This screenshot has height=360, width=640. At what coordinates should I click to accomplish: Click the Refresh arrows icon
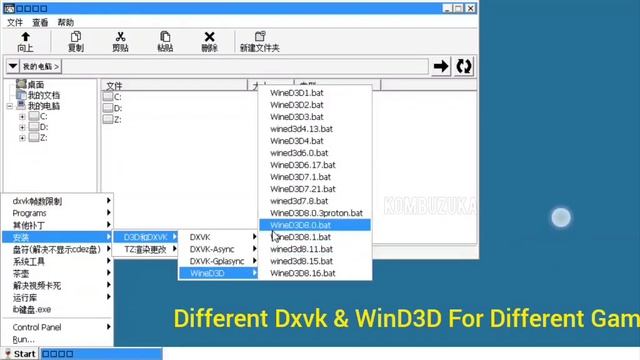(x=464, y=66)
